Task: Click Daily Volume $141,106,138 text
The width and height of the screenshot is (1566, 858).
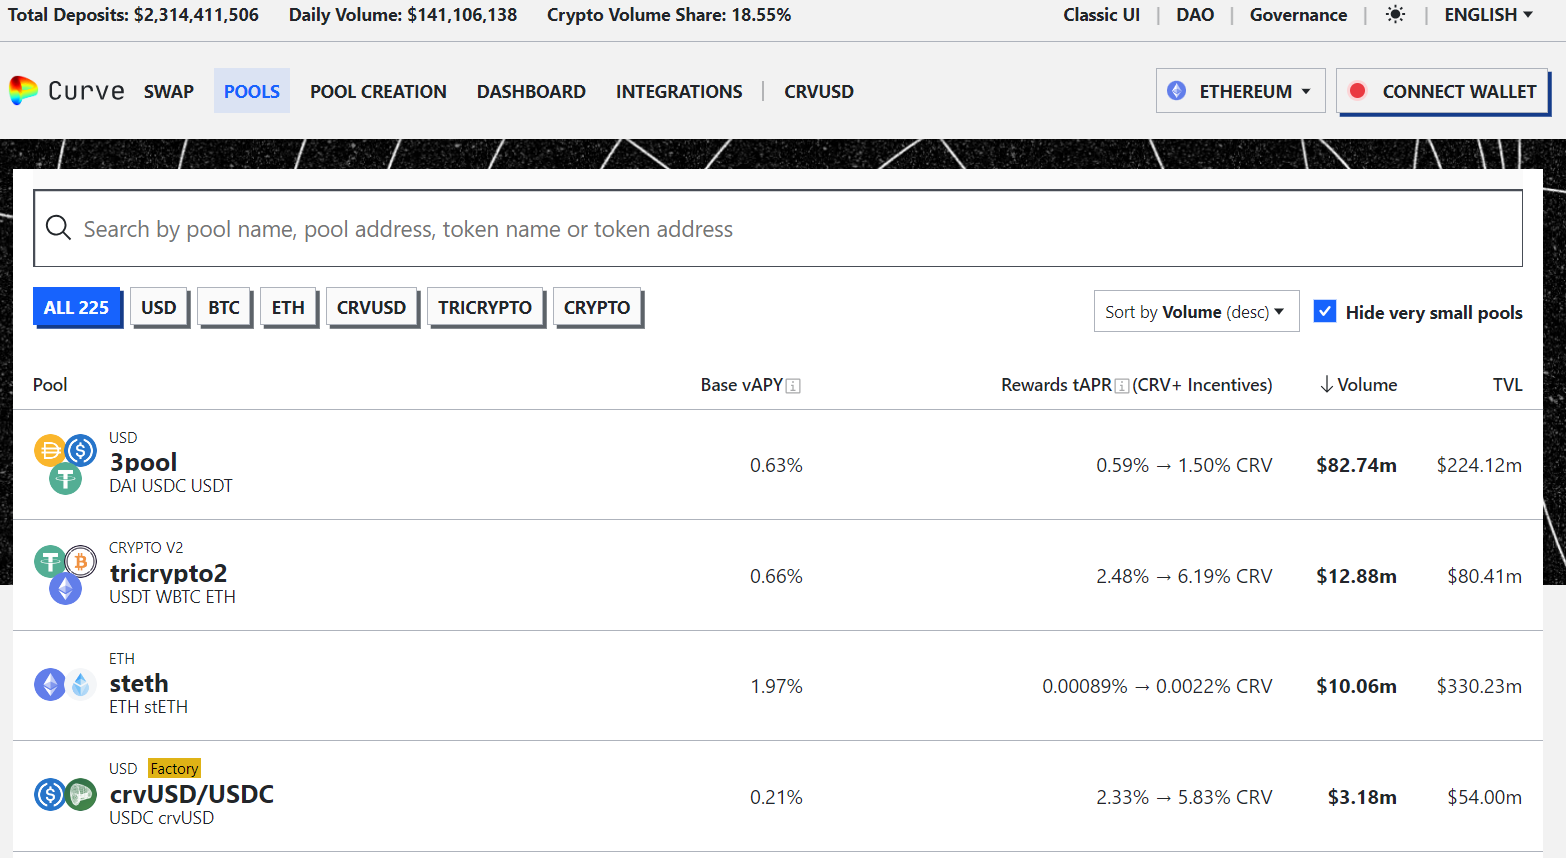Action: (403, 15)
